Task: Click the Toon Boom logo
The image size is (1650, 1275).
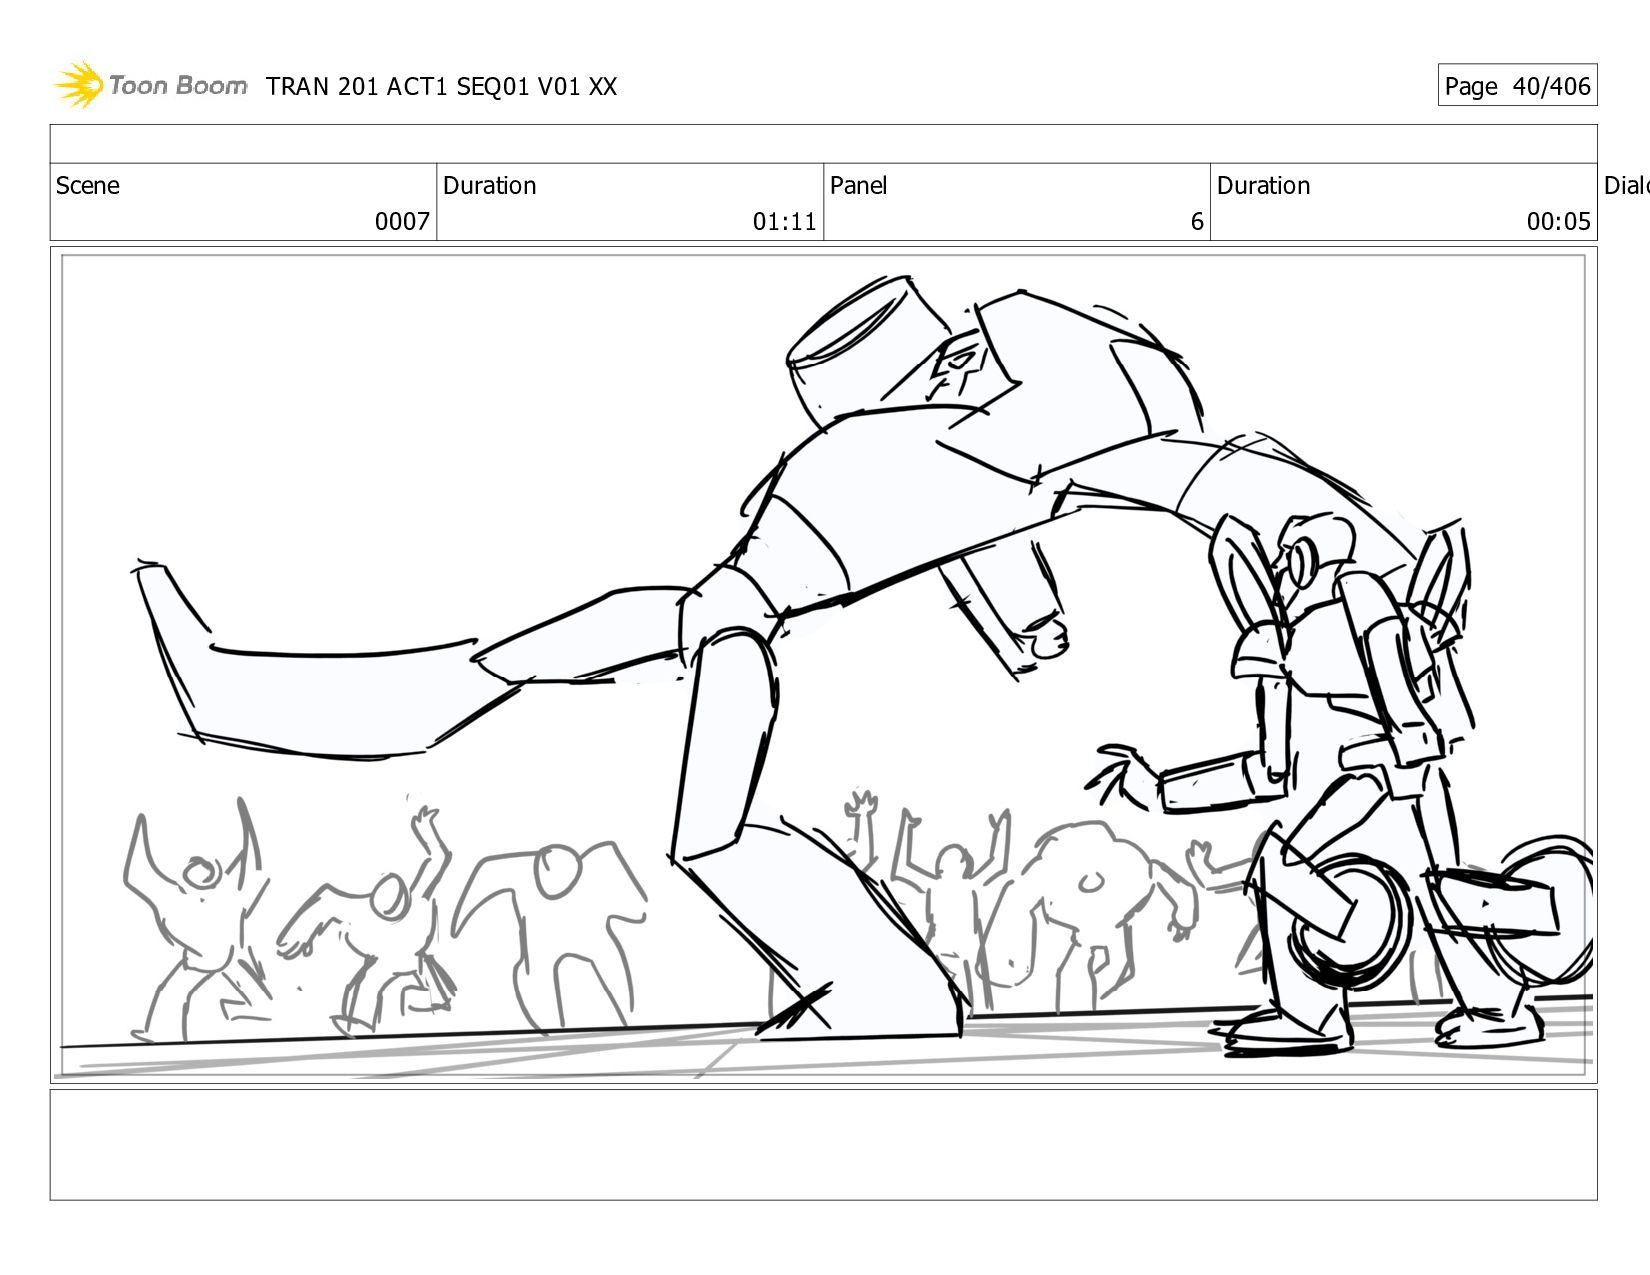Action: coord(151,85)
